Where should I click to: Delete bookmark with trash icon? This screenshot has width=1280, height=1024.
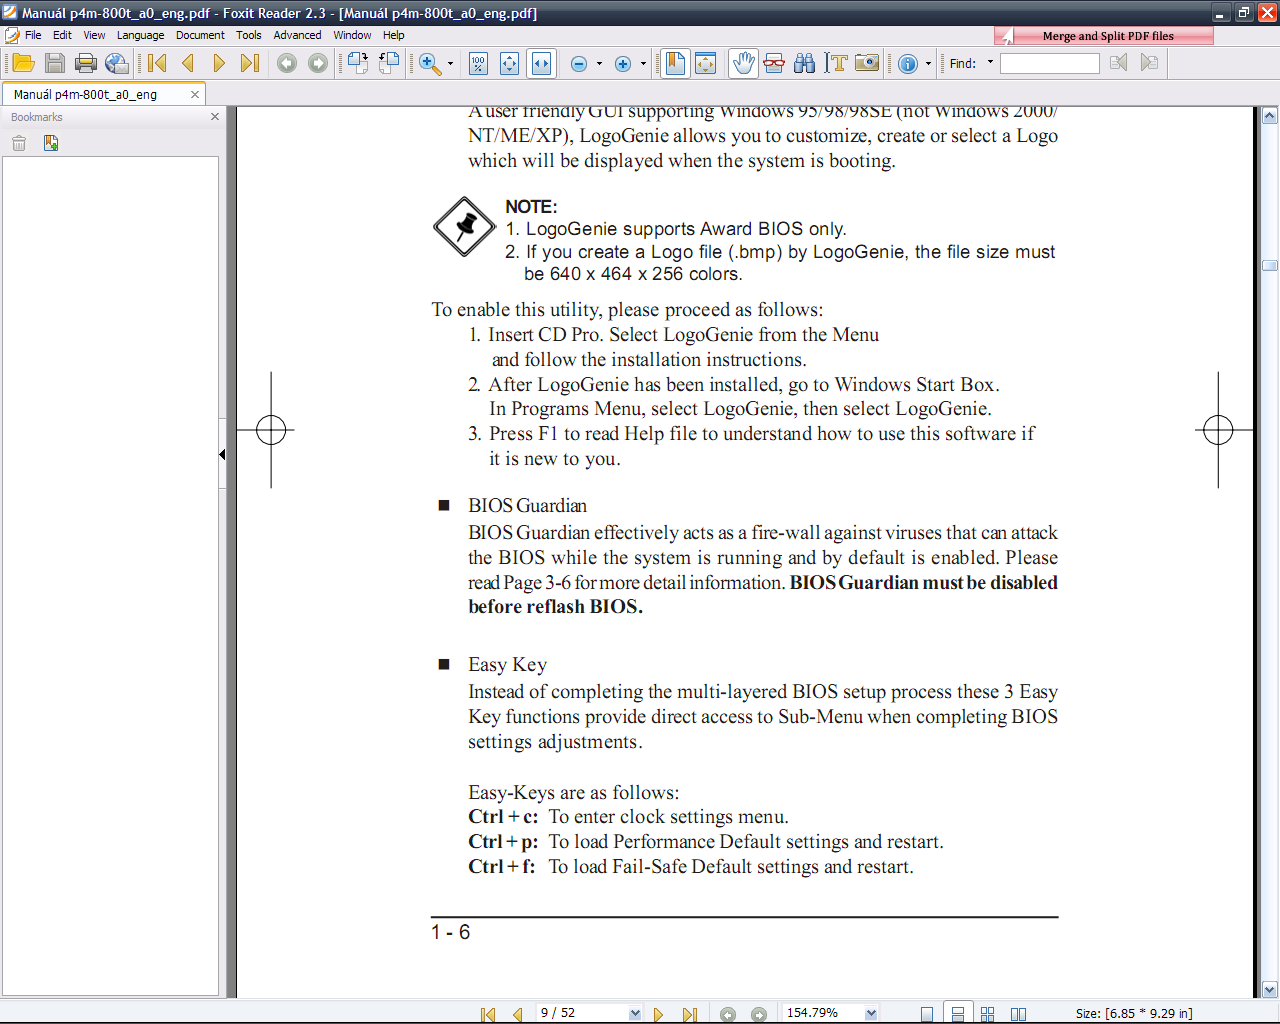[19, 143]
